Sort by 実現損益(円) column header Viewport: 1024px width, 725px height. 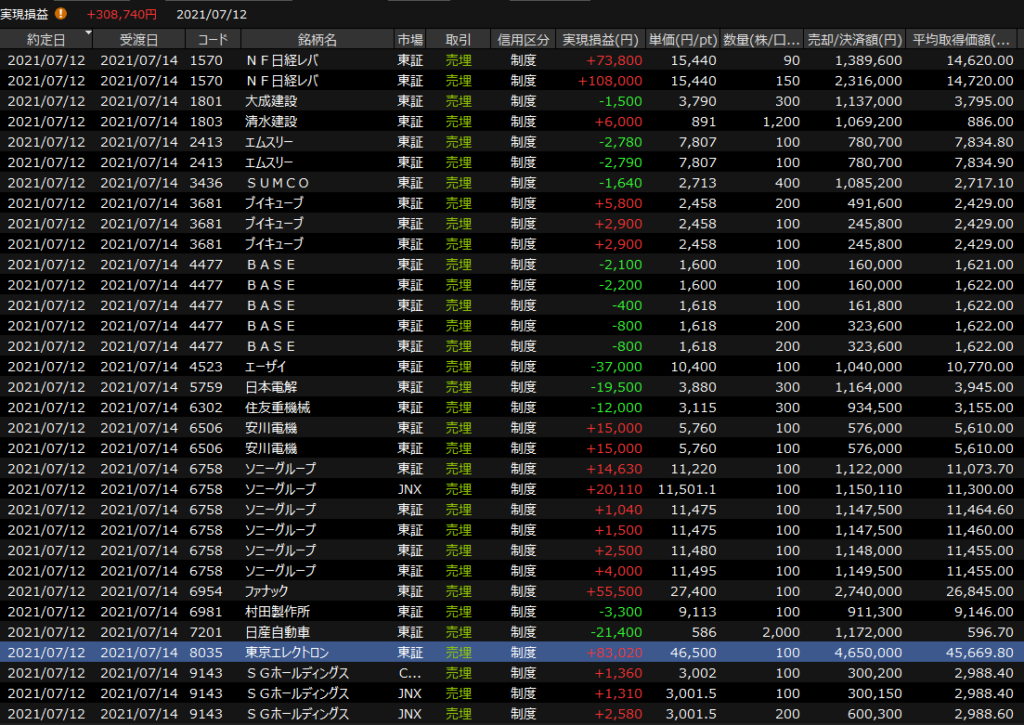click(600, 40)
